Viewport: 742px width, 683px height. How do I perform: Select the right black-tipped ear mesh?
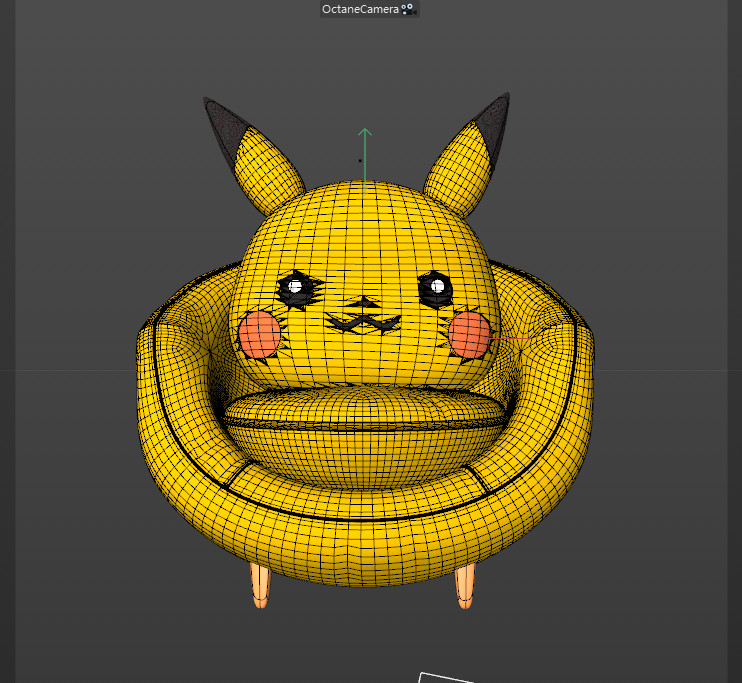click(x=468, y=154)
